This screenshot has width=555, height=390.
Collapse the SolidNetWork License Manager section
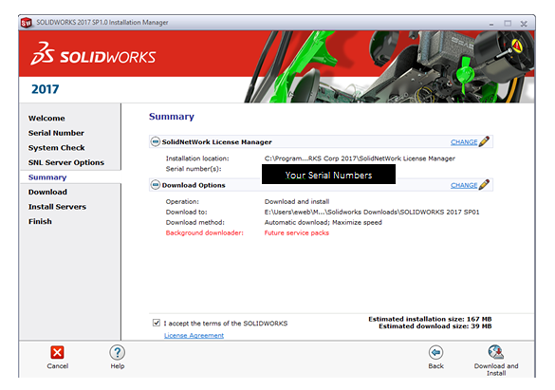155,142
